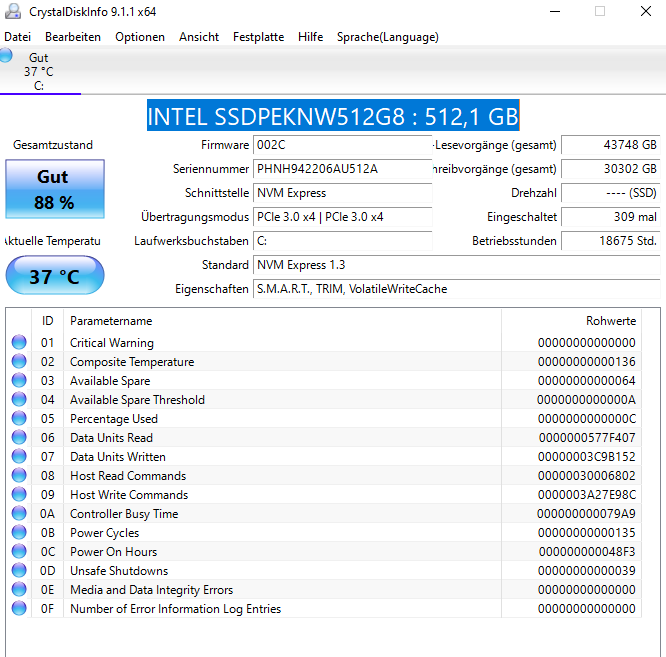
Task: Click the CrystalDiskInfo app icon in title bar
Action: point(13,11)
